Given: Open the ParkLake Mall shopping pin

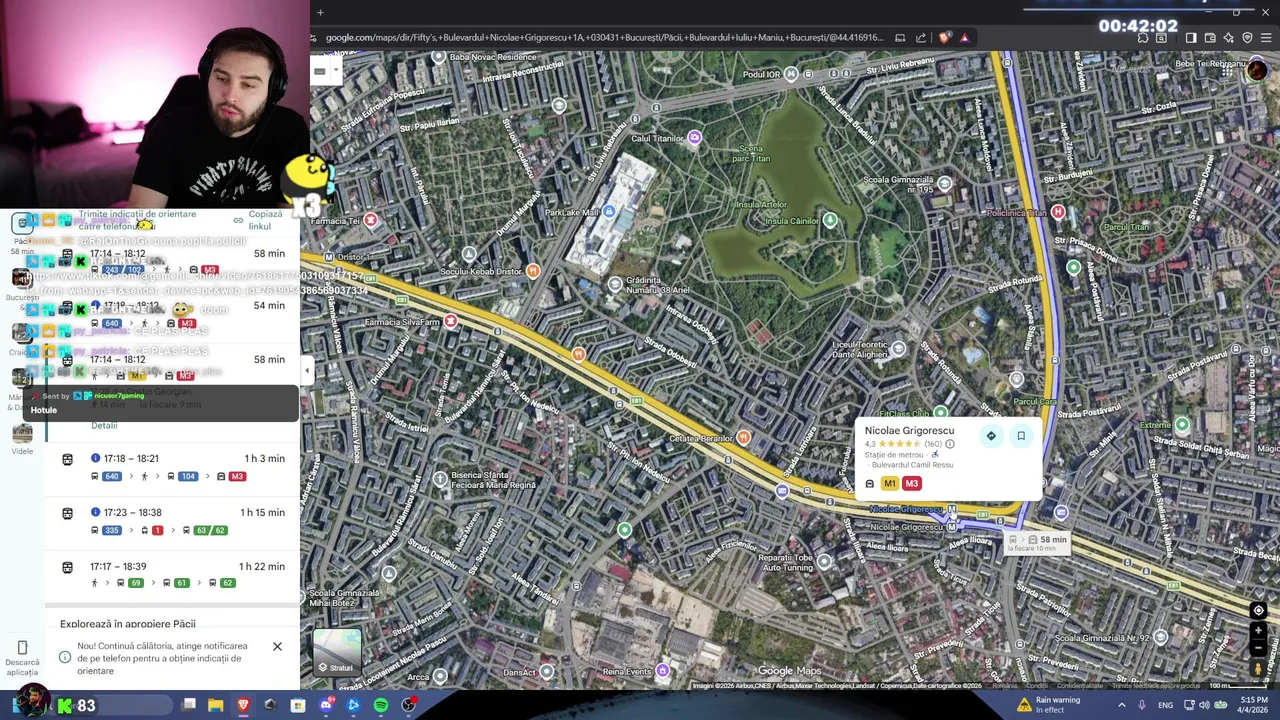Looking at the screenshot, I should point(608,211).
